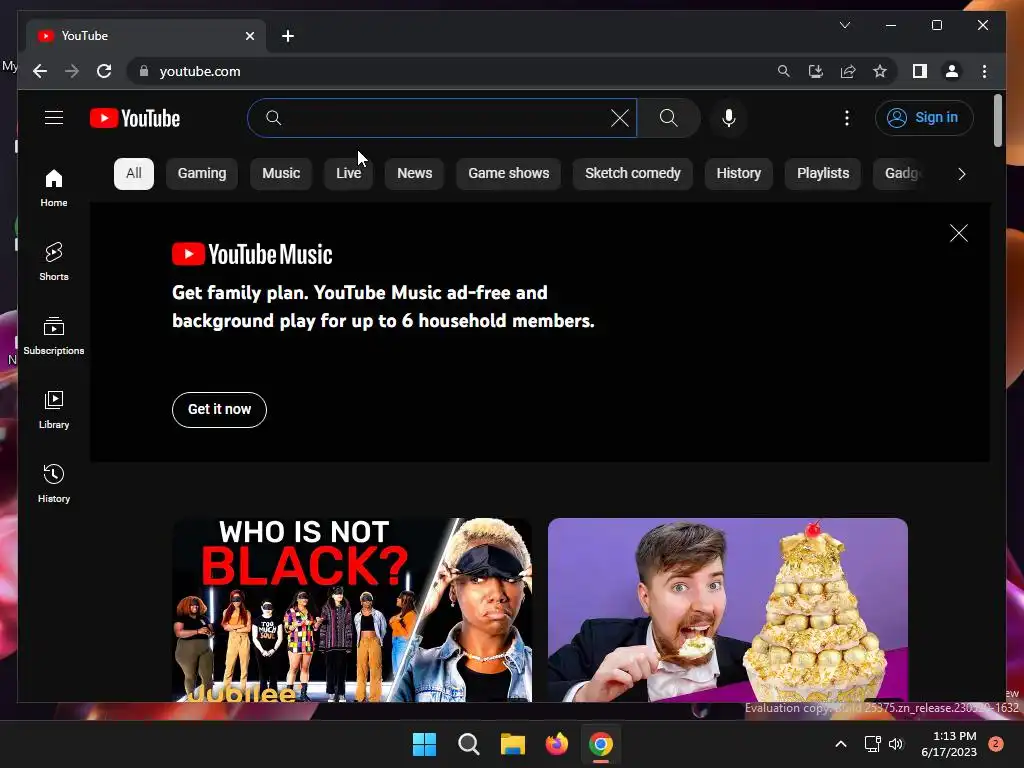Image resolution: width=1024 pixels, height=768 pixels.
Task: Open the volume control in system tray
Action: click(896, 744)
